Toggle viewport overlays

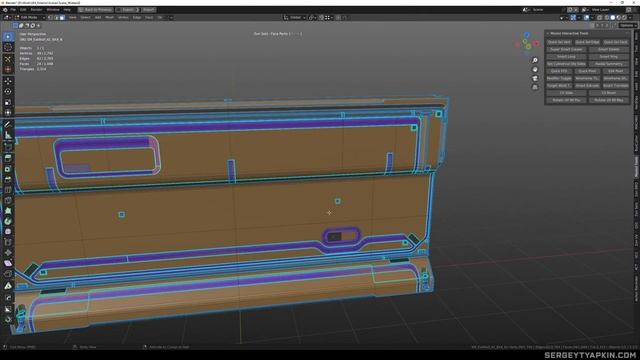[x=586, y=18]
